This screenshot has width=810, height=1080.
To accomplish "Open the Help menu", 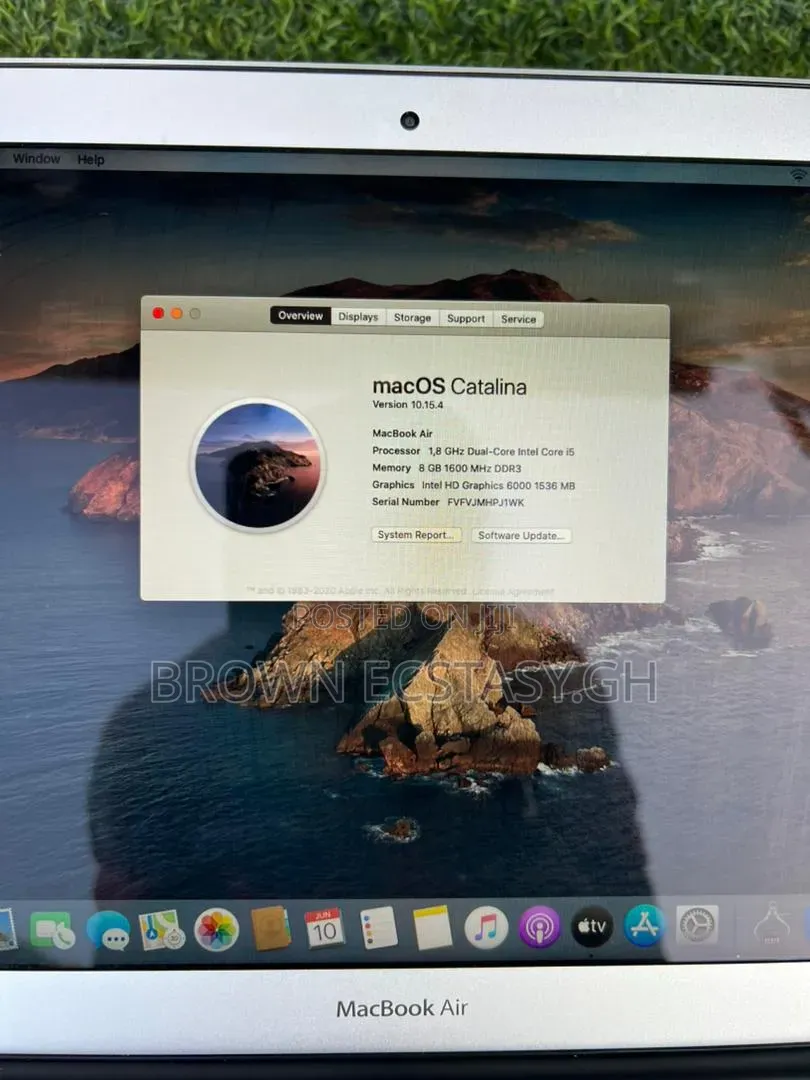I will tap(91, 160).
